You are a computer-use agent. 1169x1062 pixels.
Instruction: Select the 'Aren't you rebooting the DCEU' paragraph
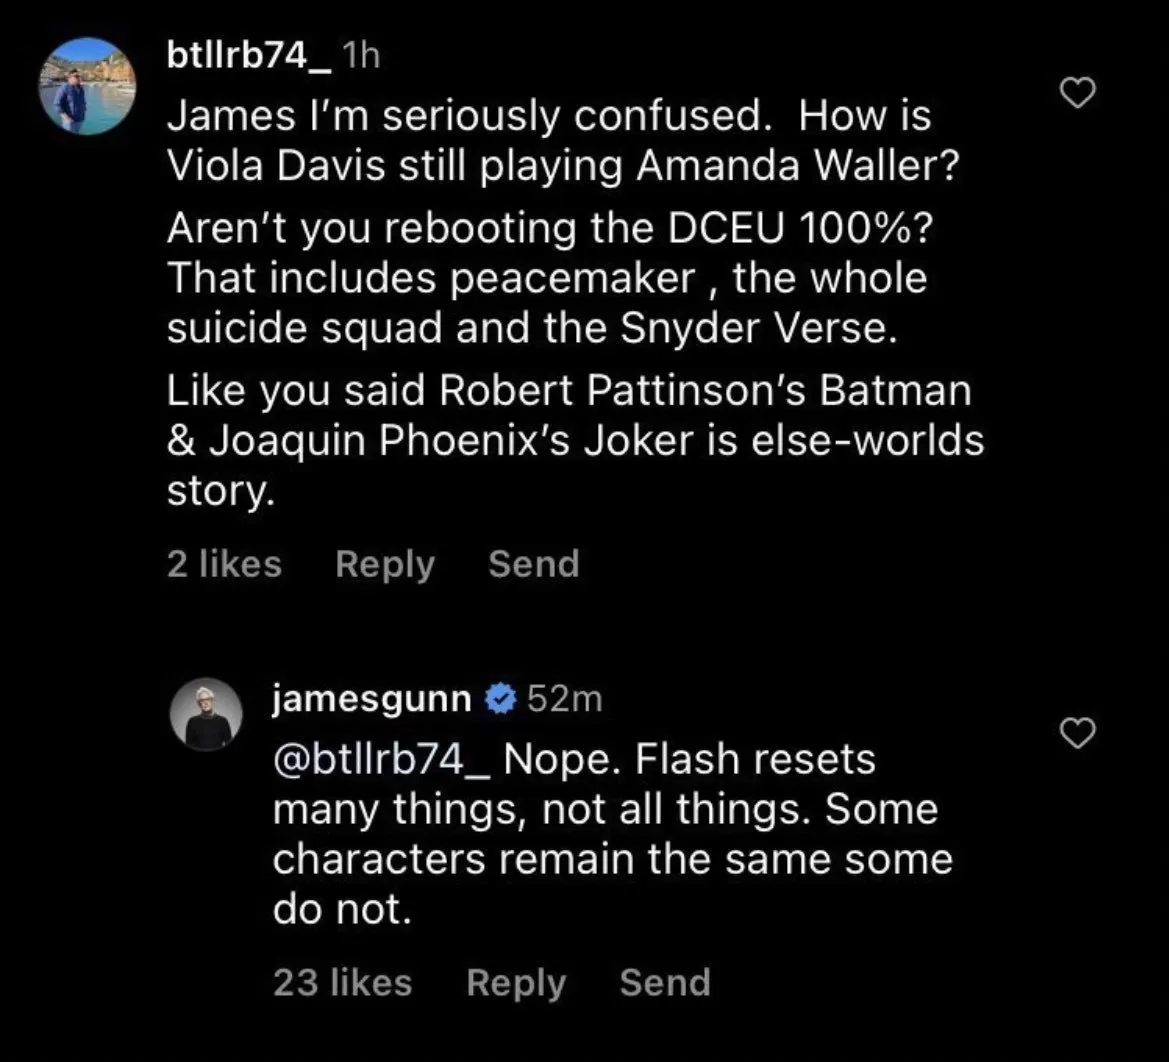coord(548,279)
